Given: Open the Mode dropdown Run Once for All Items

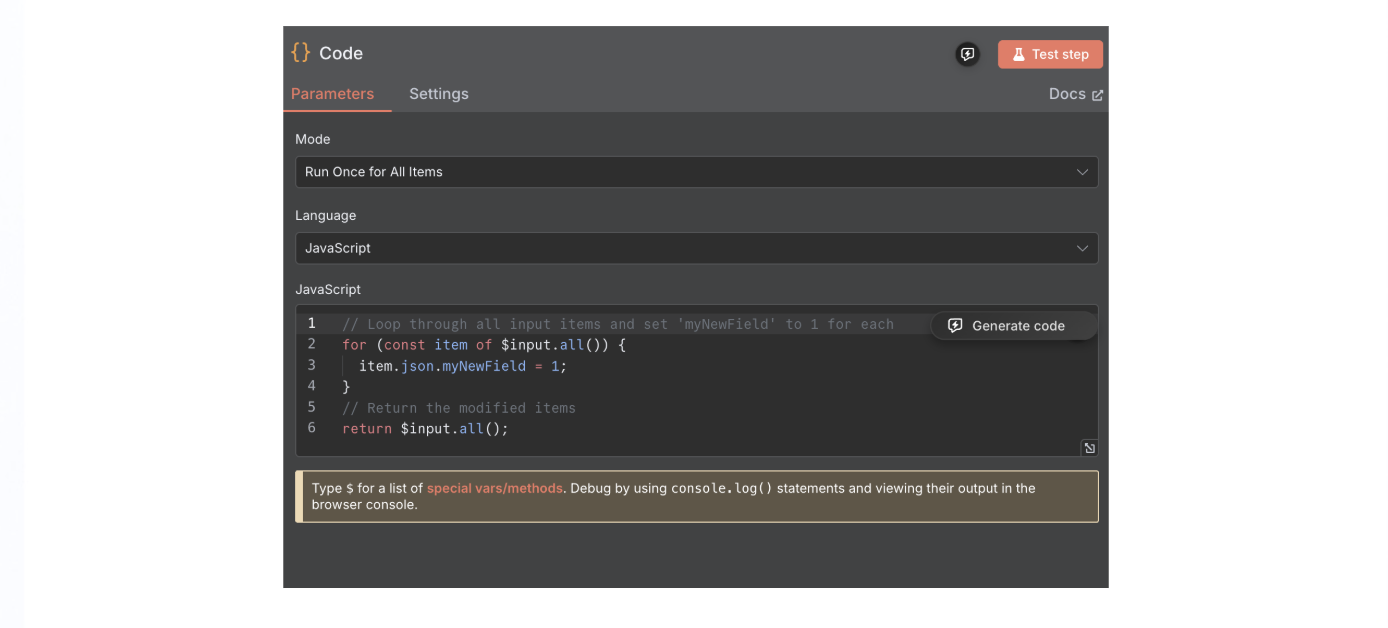Looking at the screenshot, I should click(x=697, y=172).
